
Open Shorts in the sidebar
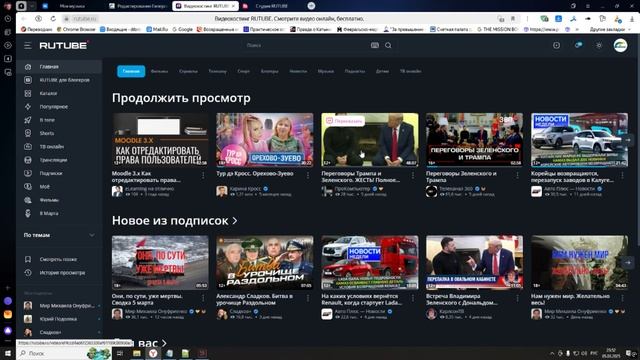tap(59, 133)
